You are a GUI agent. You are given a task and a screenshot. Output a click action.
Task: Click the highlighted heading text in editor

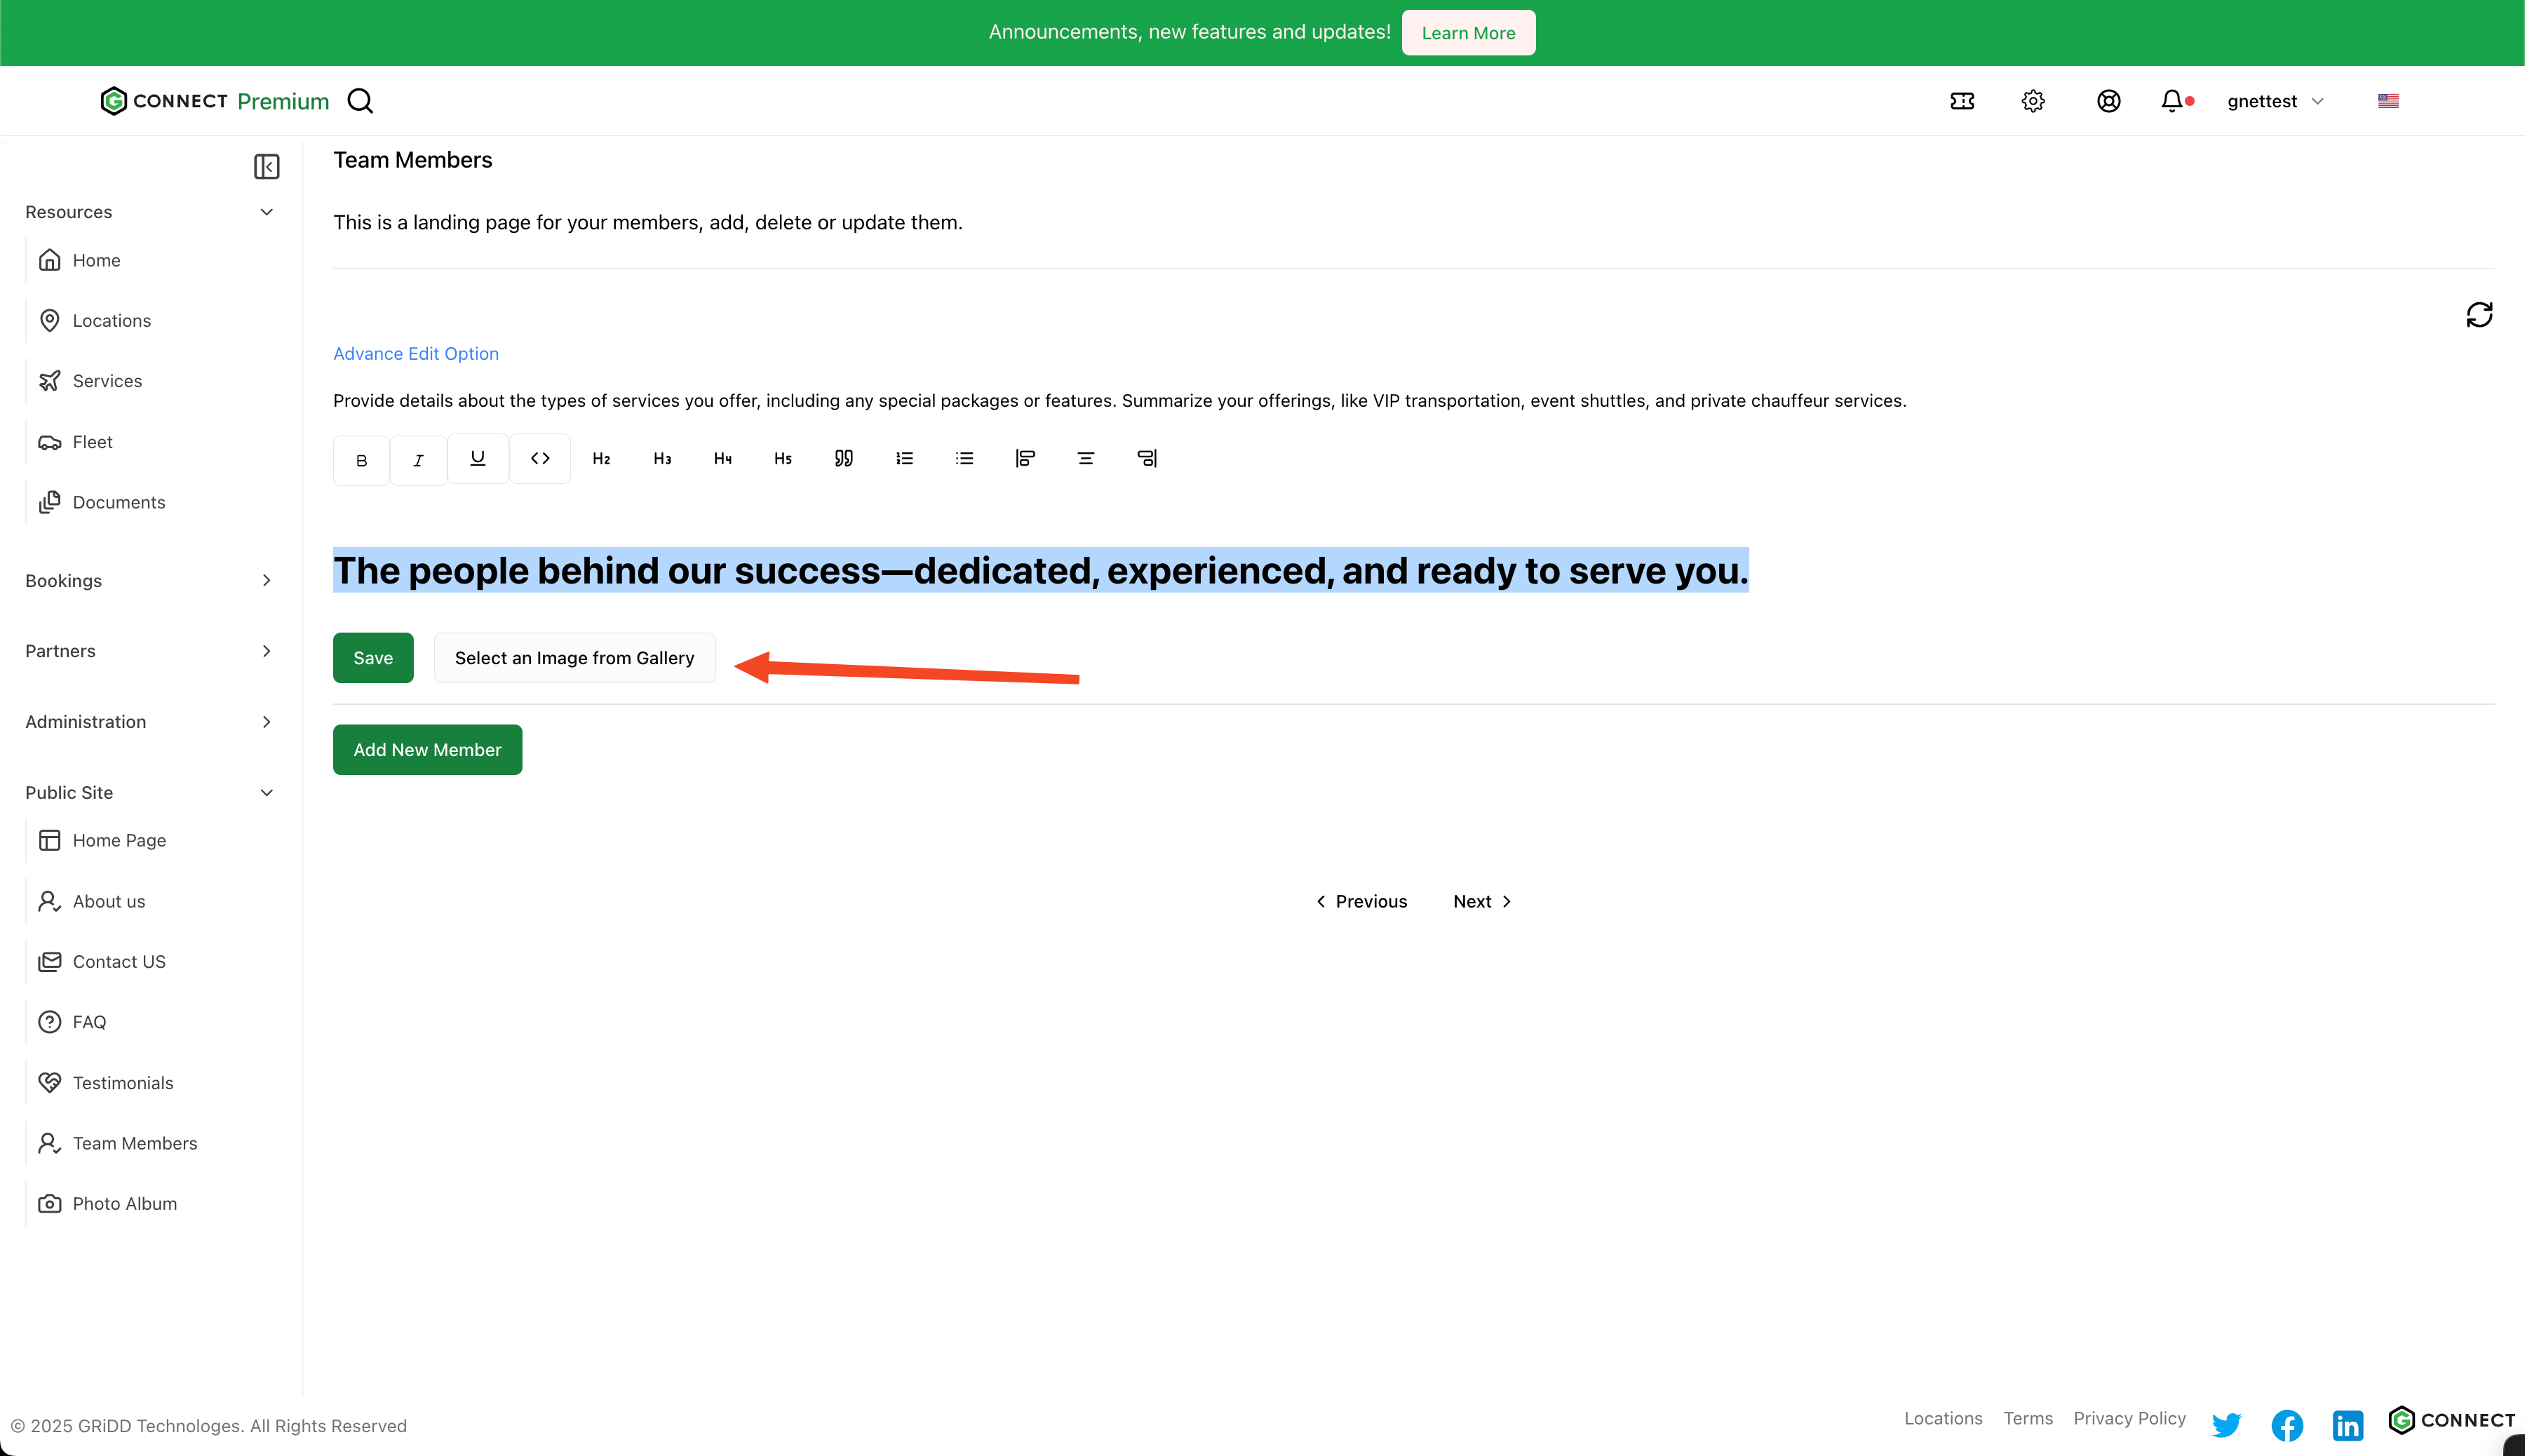pos(1040,571)
